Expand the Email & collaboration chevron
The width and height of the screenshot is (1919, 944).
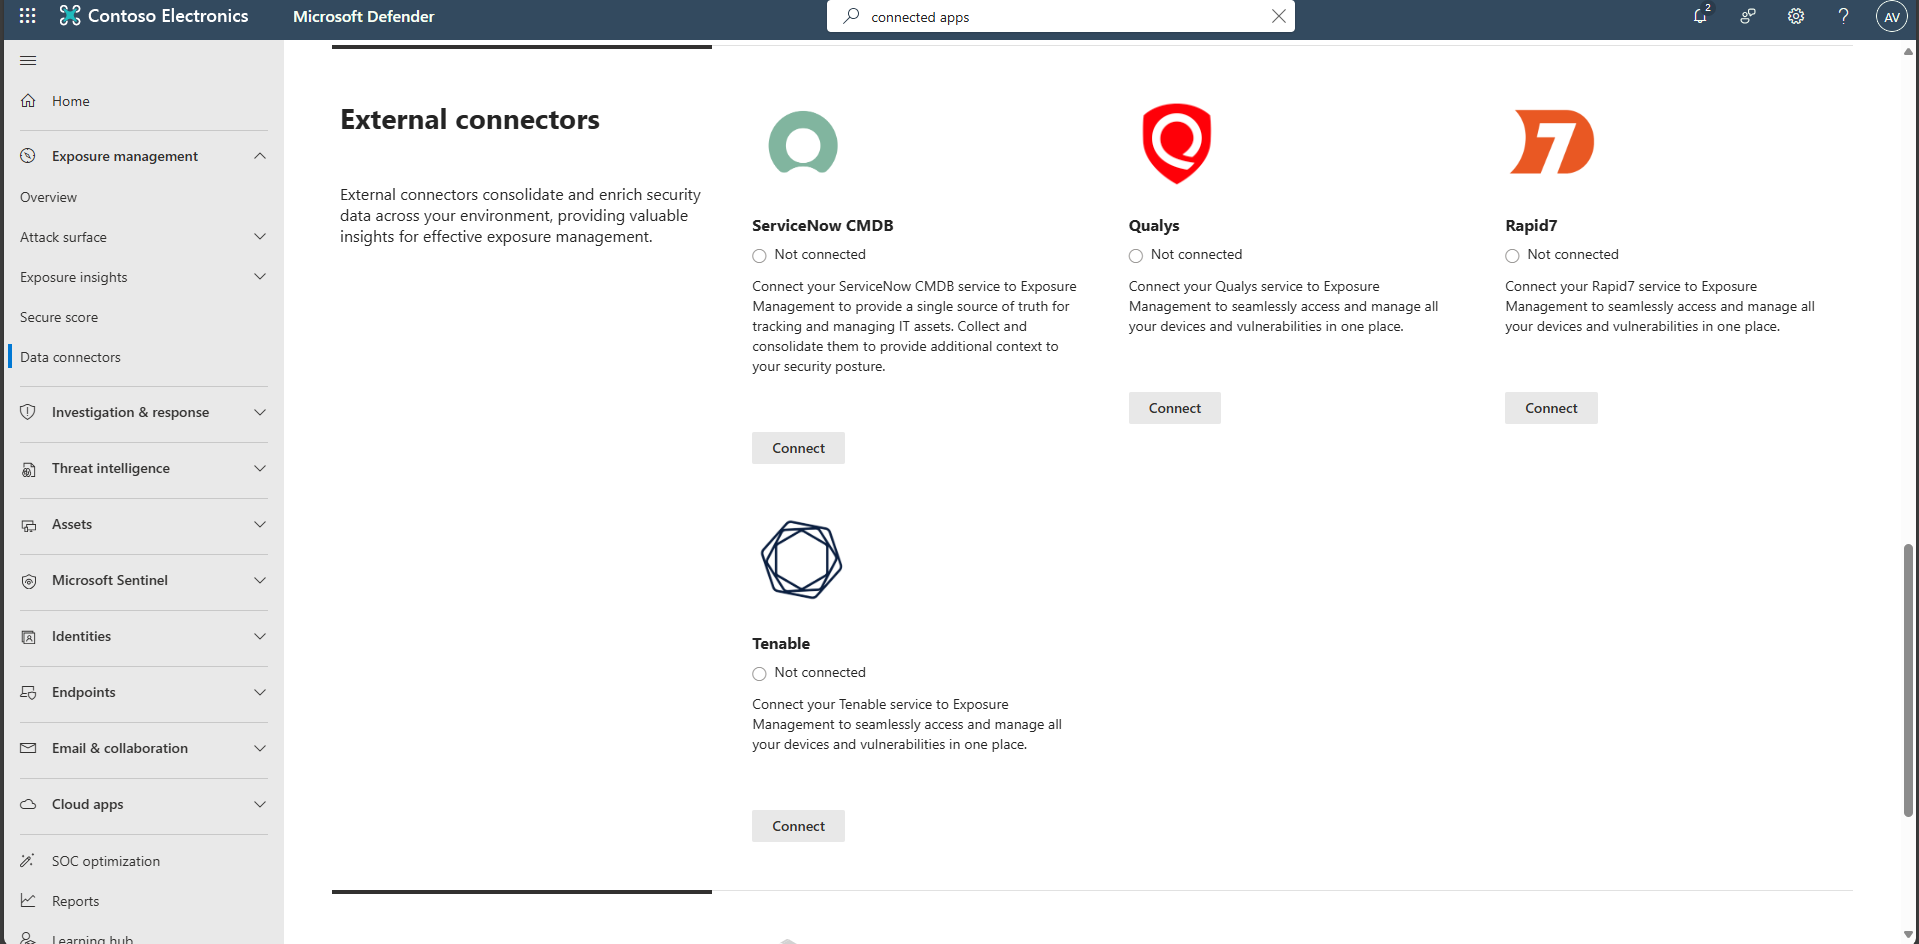point(260,748)
